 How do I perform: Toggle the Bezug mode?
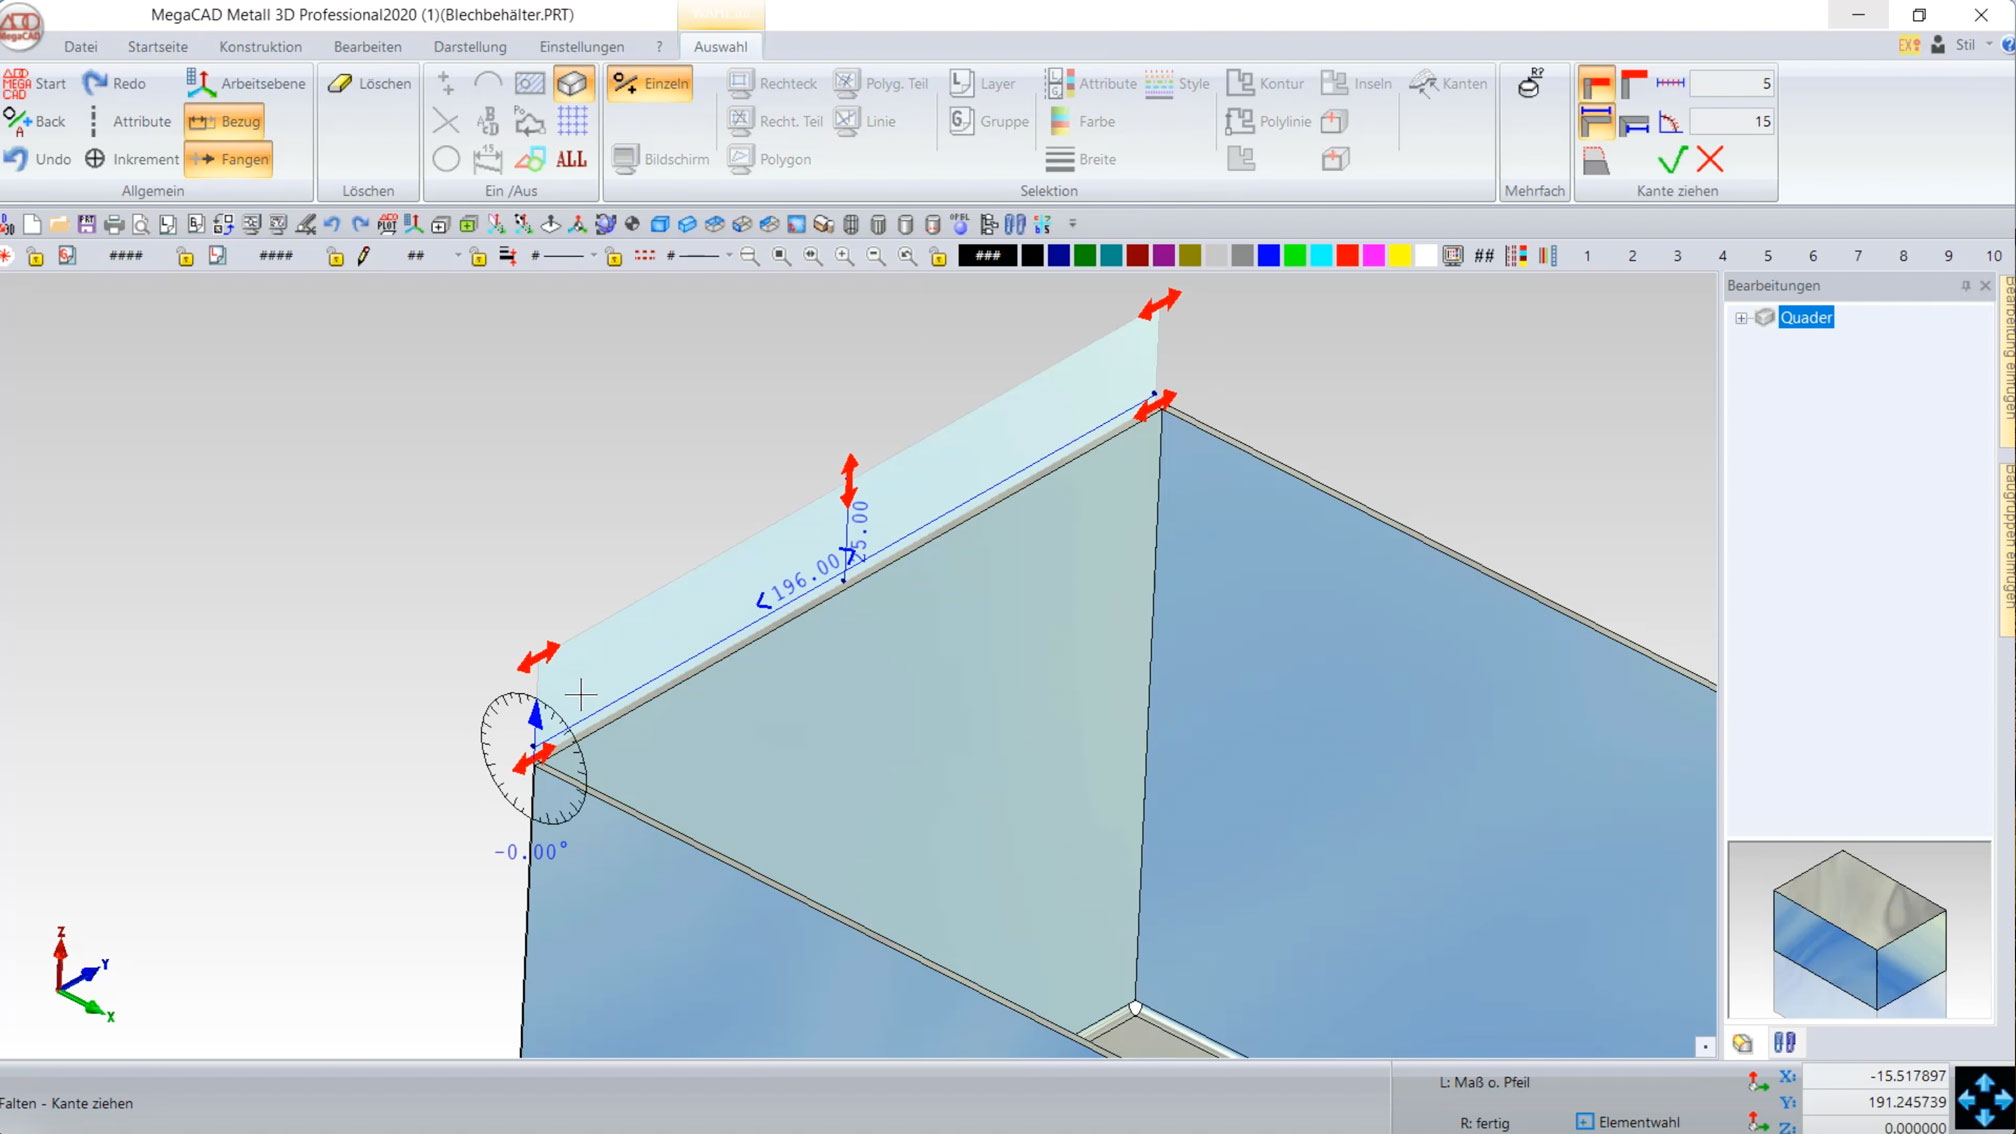224,121
